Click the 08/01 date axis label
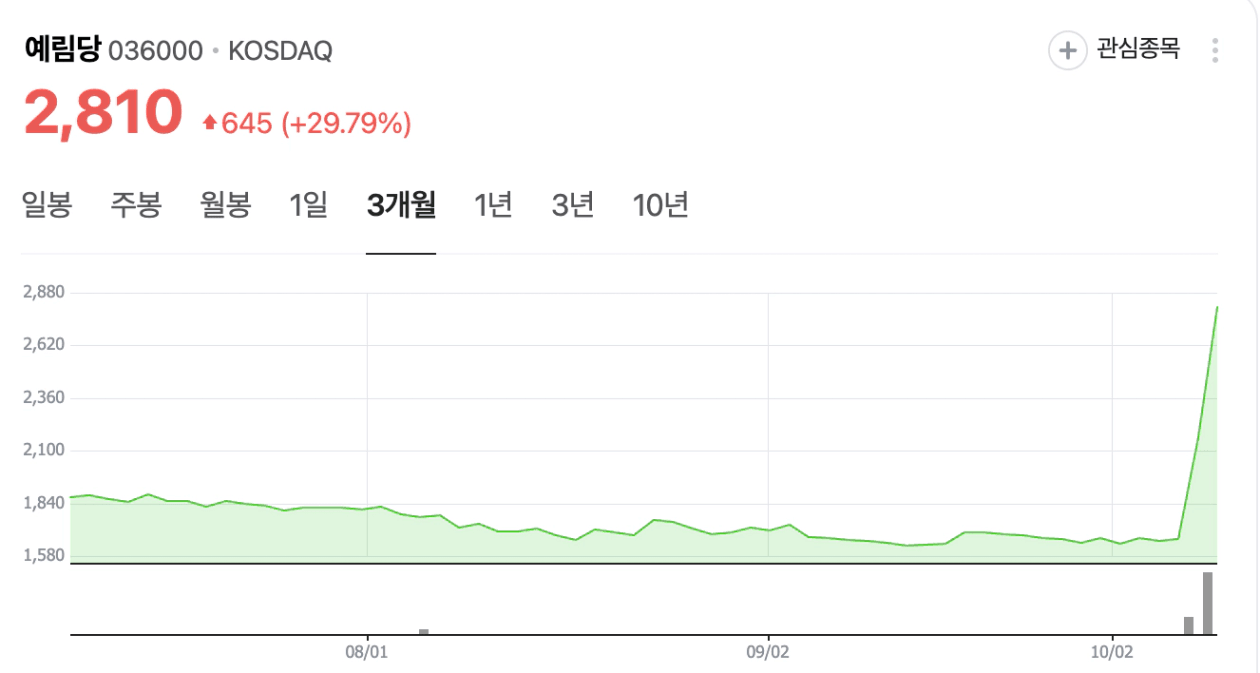Viewport: 1260px width, 673px height. (x=366, y=652)
